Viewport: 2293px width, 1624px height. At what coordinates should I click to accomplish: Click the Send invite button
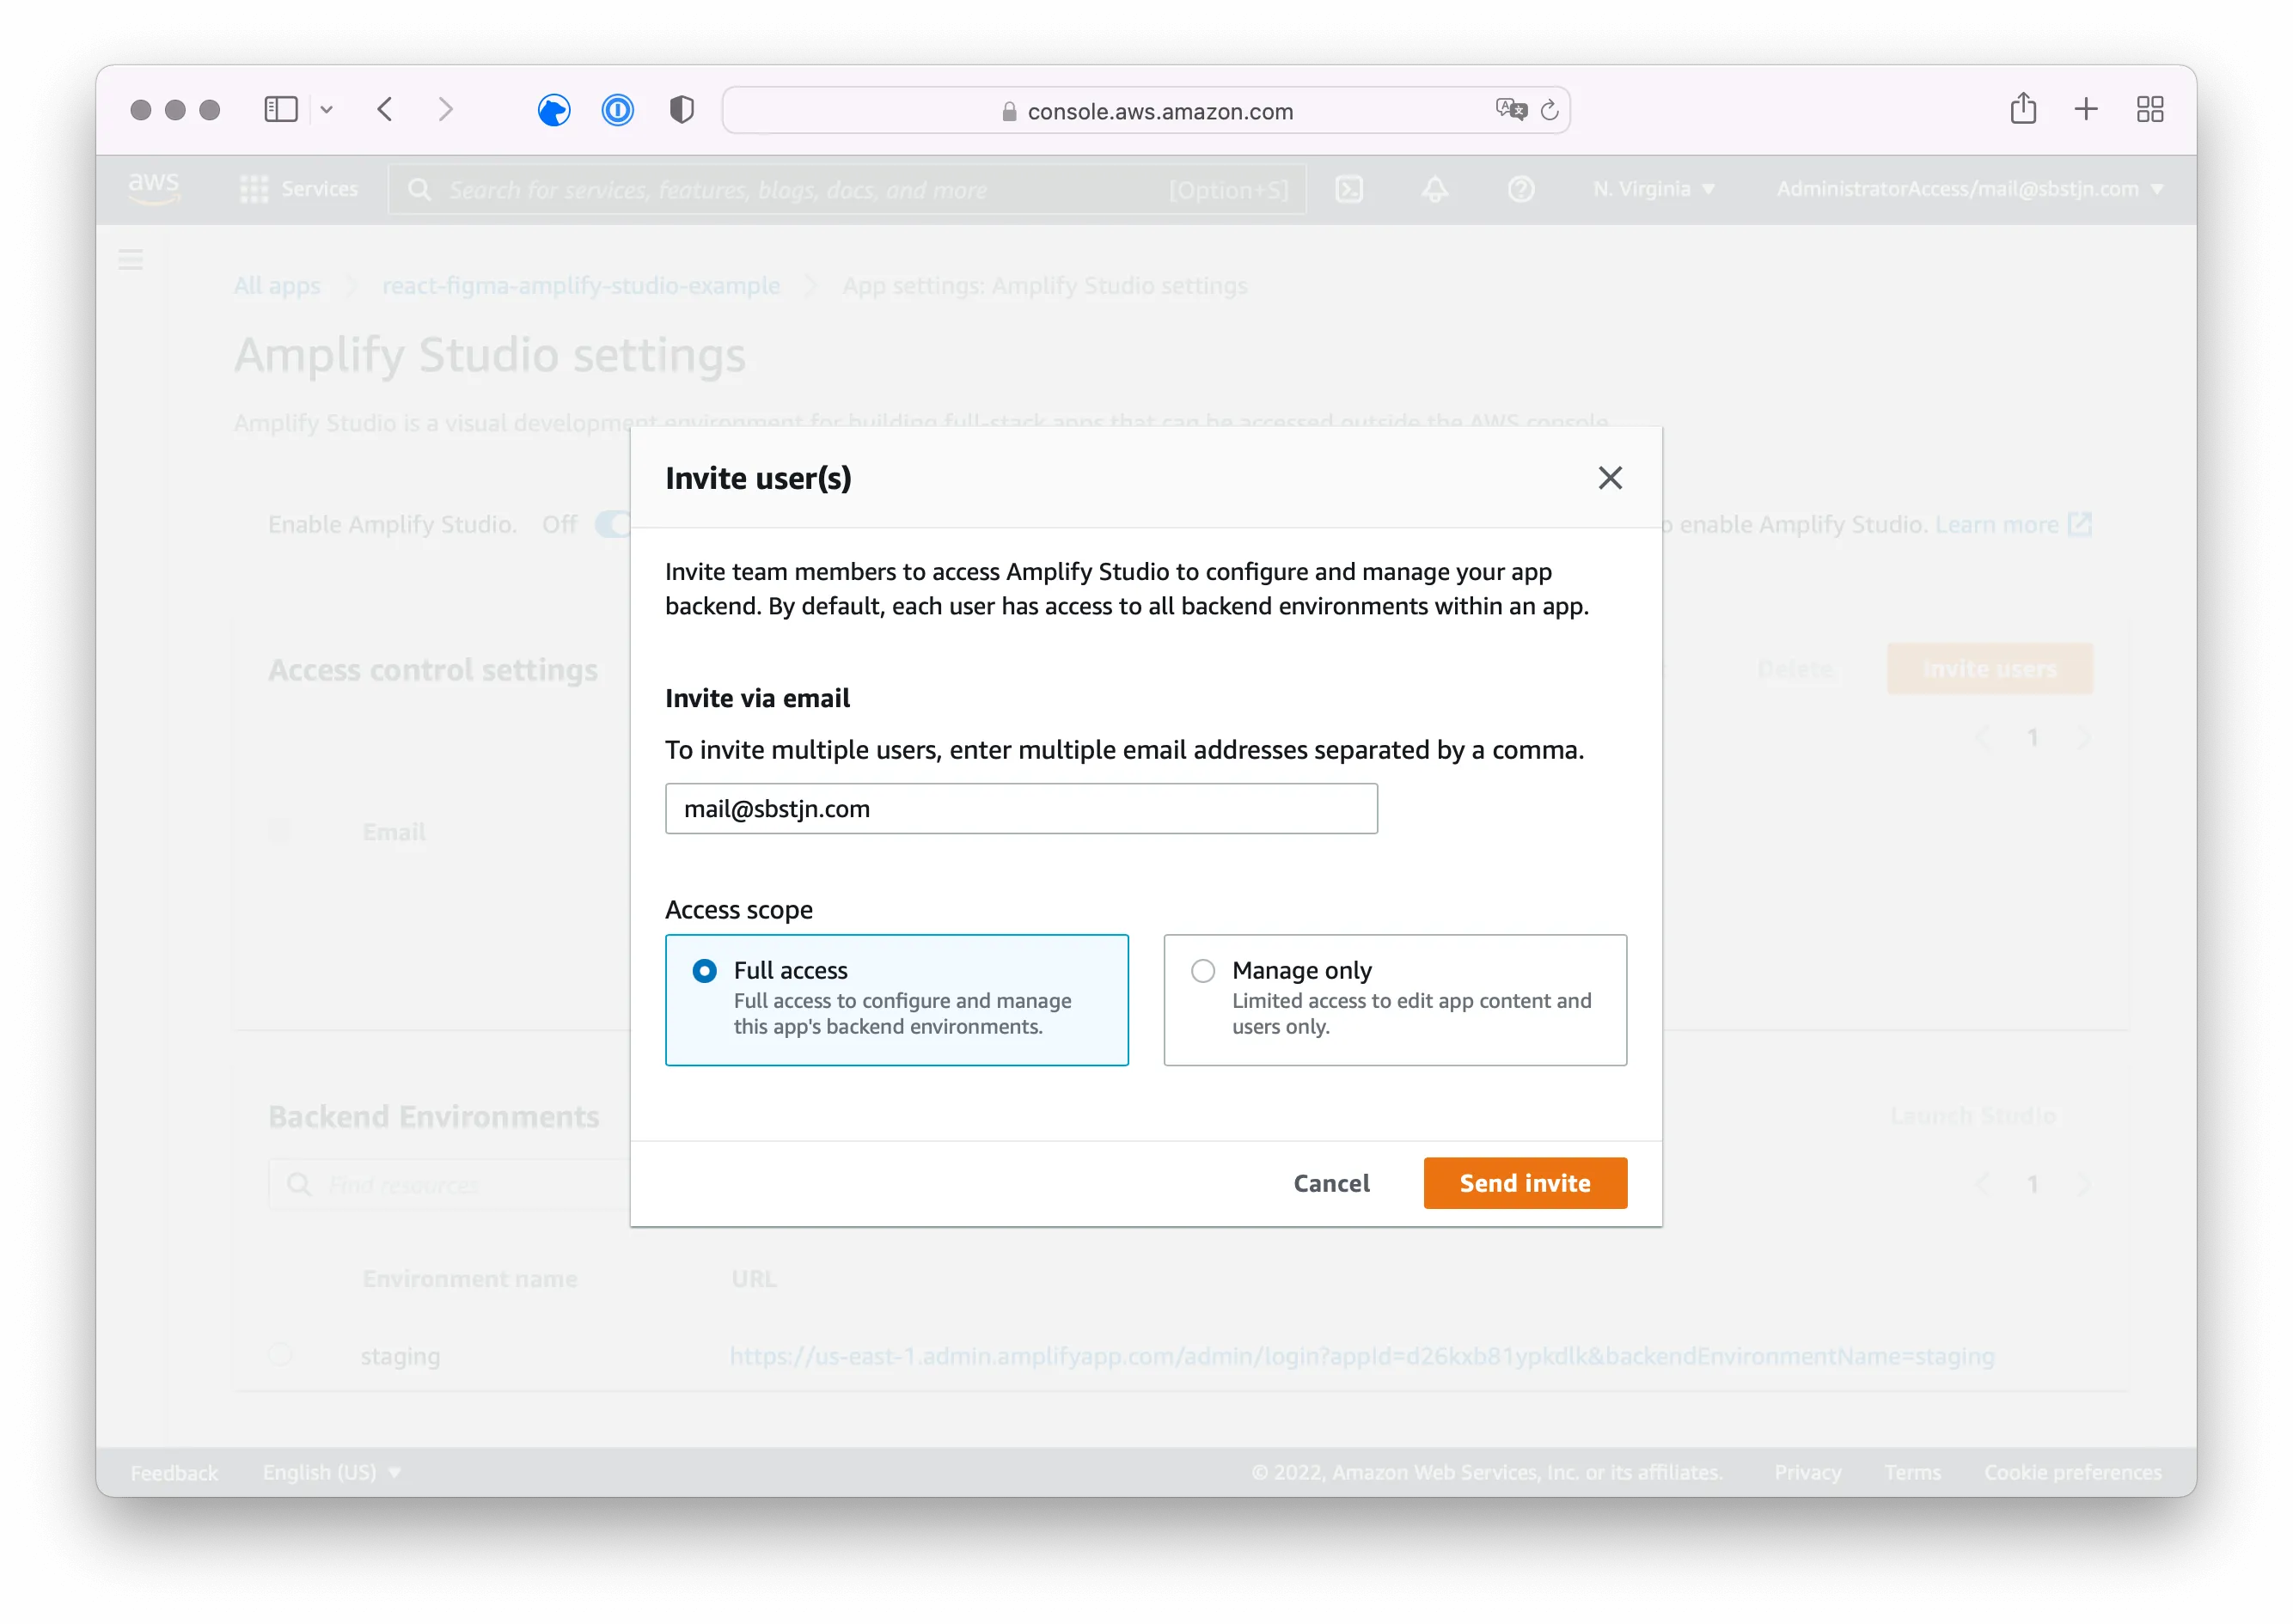click(1524, 1183)
